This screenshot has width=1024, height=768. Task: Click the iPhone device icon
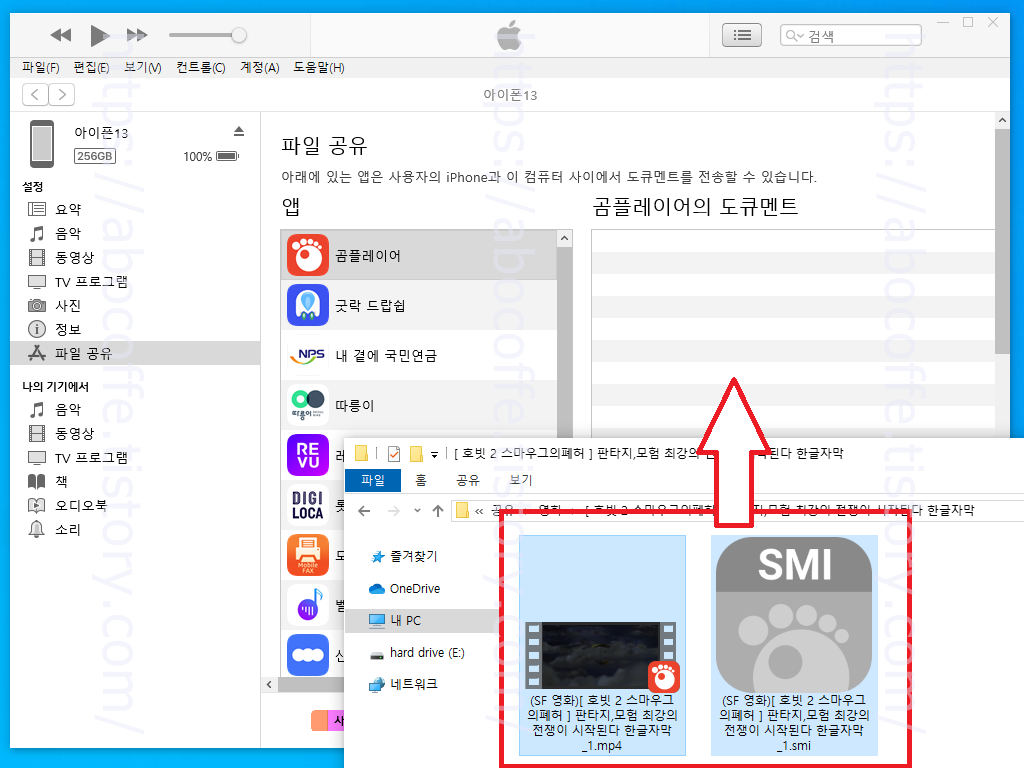42,144
